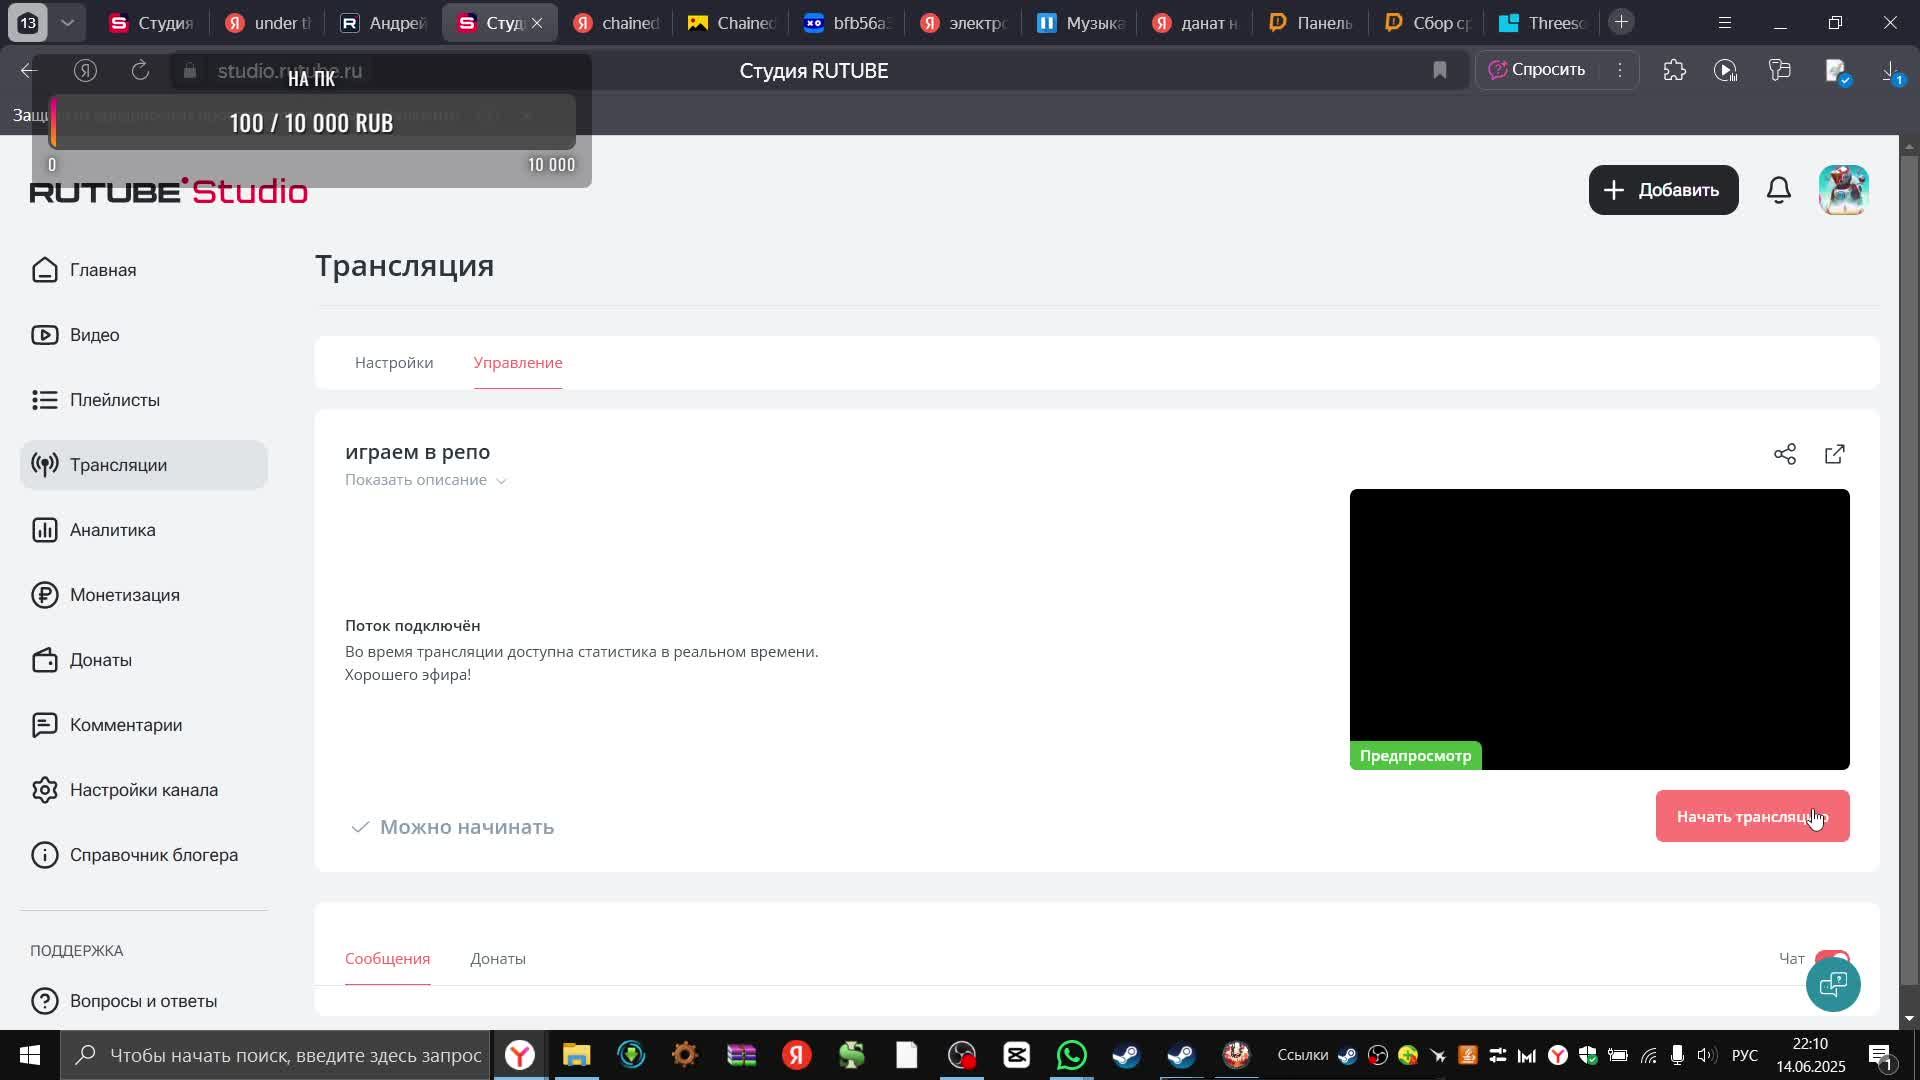Open the stream in a new window

[x=1835, y=455]
